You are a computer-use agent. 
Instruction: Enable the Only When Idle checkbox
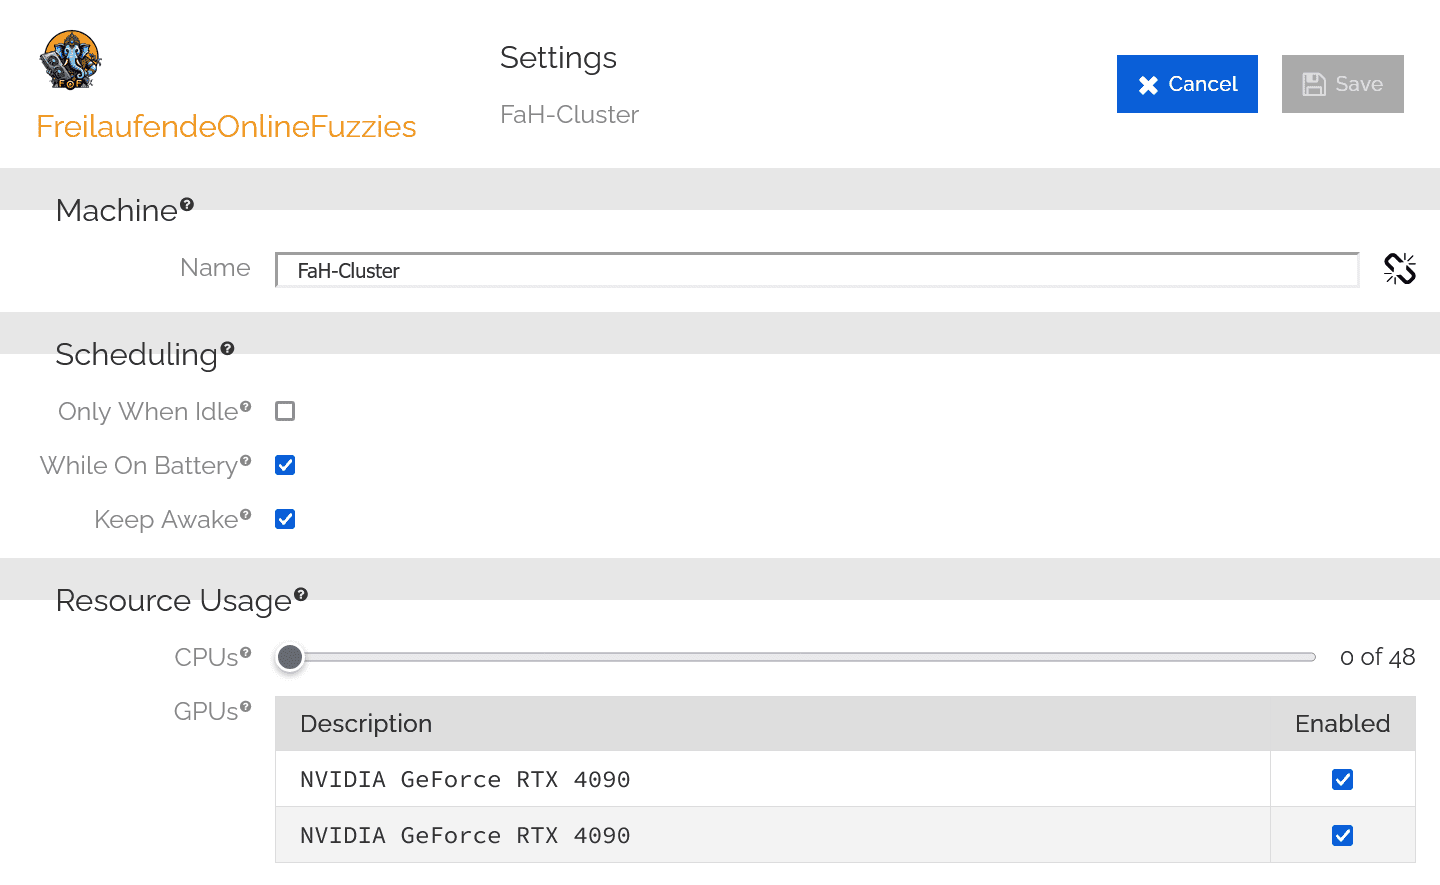click(x=285, y=411)
